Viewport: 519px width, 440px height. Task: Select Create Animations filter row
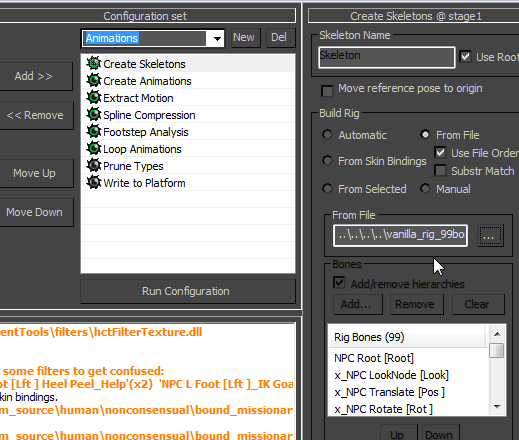(188, 81)
